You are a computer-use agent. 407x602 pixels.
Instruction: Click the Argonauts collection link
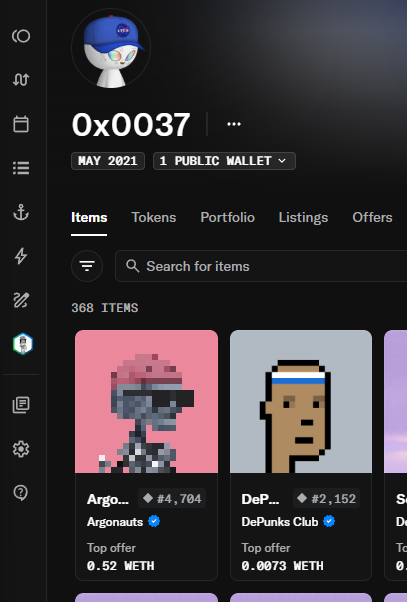click(115, 522)
